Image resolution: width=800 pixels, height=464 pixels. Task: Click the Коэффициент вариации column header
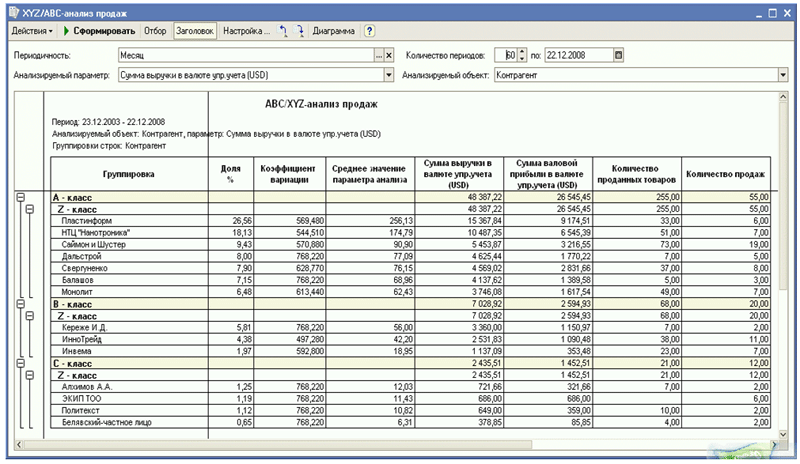tap(289, 174)
